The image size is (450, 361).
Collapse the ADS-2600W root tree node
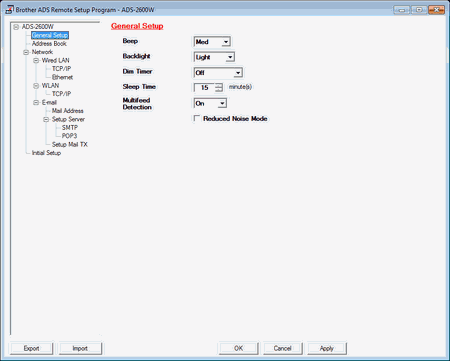(16, 27)
